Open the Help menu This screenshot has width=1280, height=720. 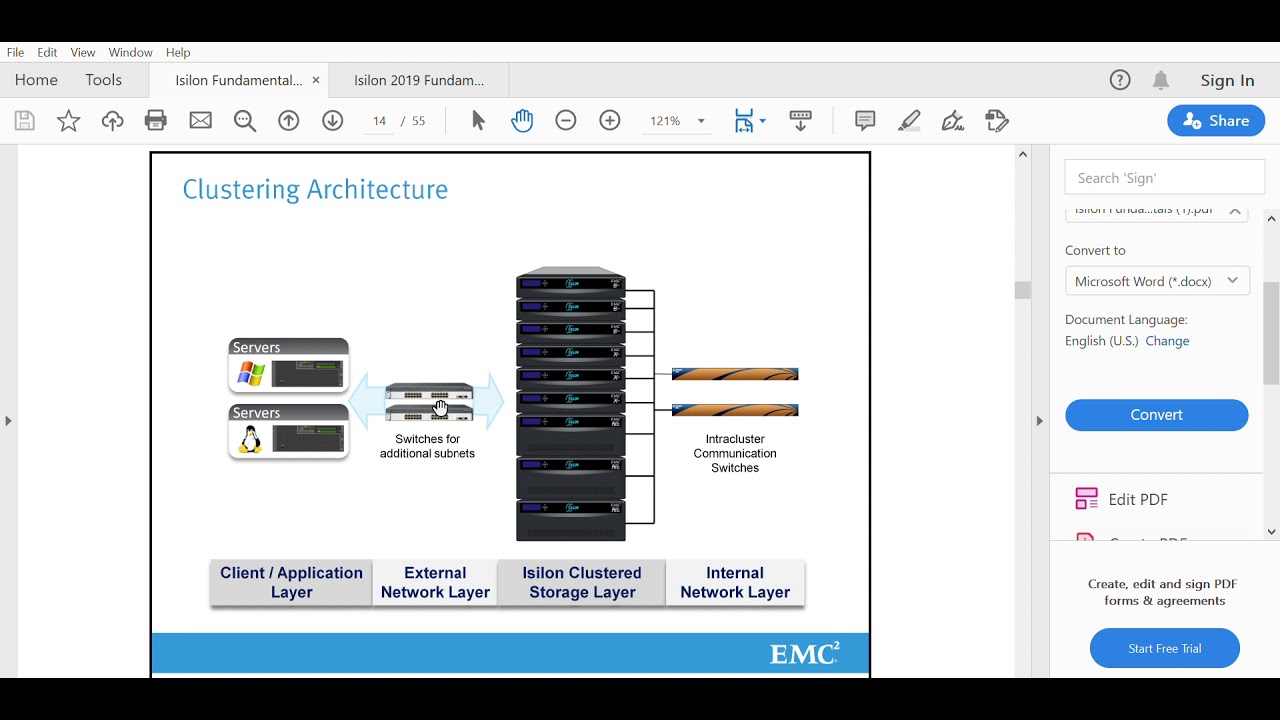point(178,52)
